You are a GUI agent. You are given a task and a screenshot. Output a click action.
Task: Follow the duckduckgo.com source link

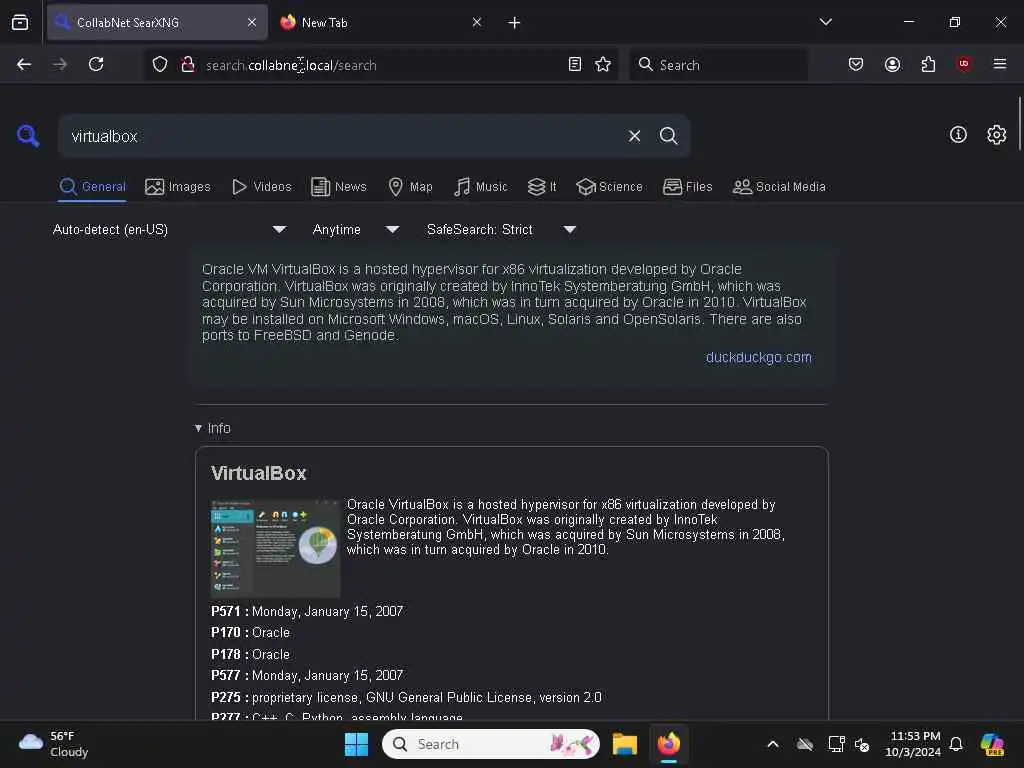point(758,357)
